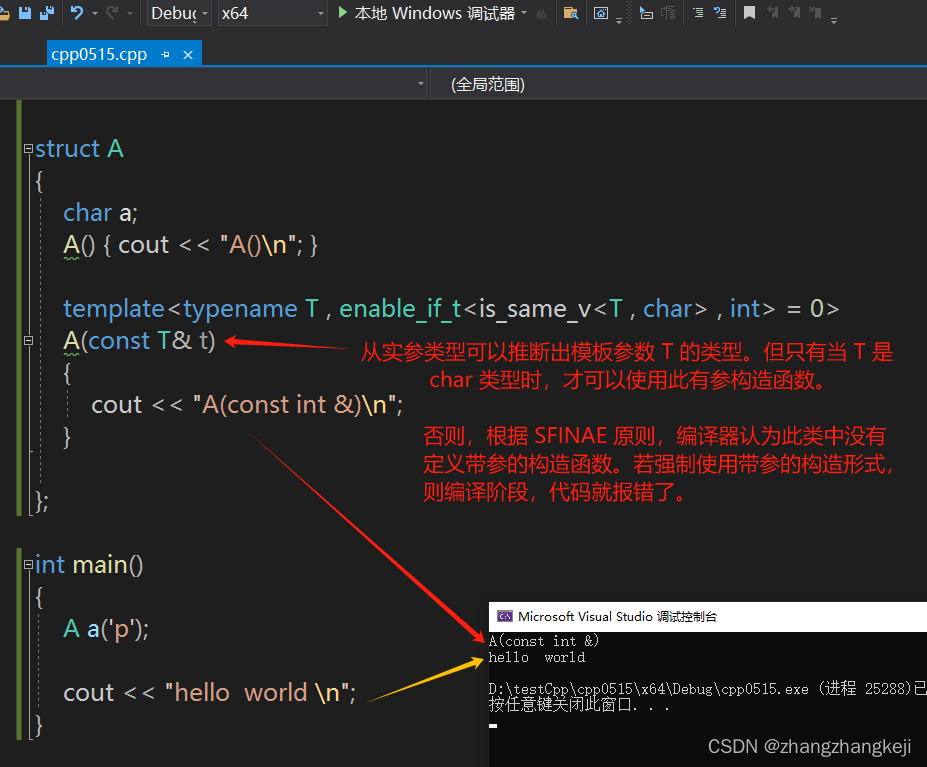
Task: Clear all bookmarks icon
Action: 815,12
